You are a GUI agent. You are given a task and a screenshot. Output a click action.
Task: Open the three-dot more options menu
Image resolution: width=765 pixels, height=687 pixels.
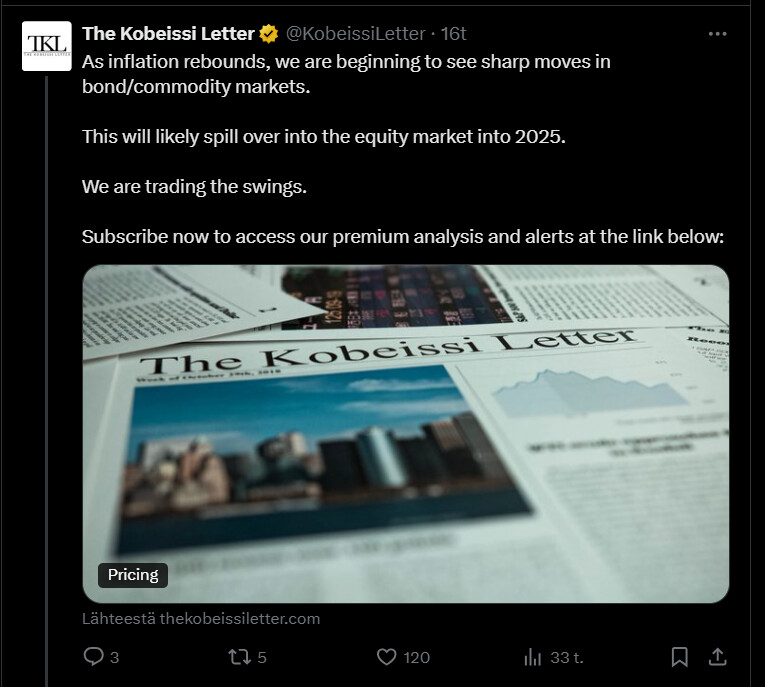click(x=717, y=34)
